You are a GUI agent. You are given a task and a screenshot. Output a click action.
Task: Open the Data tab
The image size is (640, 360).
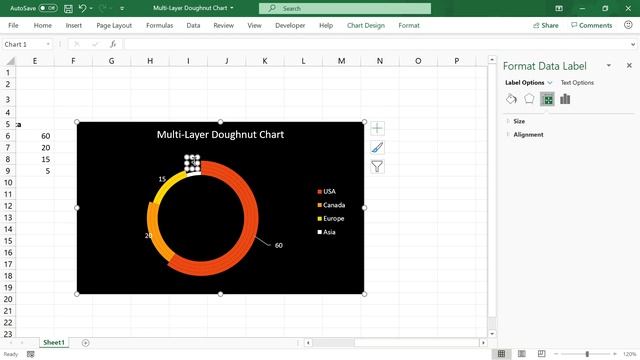[x=193, y=25]
